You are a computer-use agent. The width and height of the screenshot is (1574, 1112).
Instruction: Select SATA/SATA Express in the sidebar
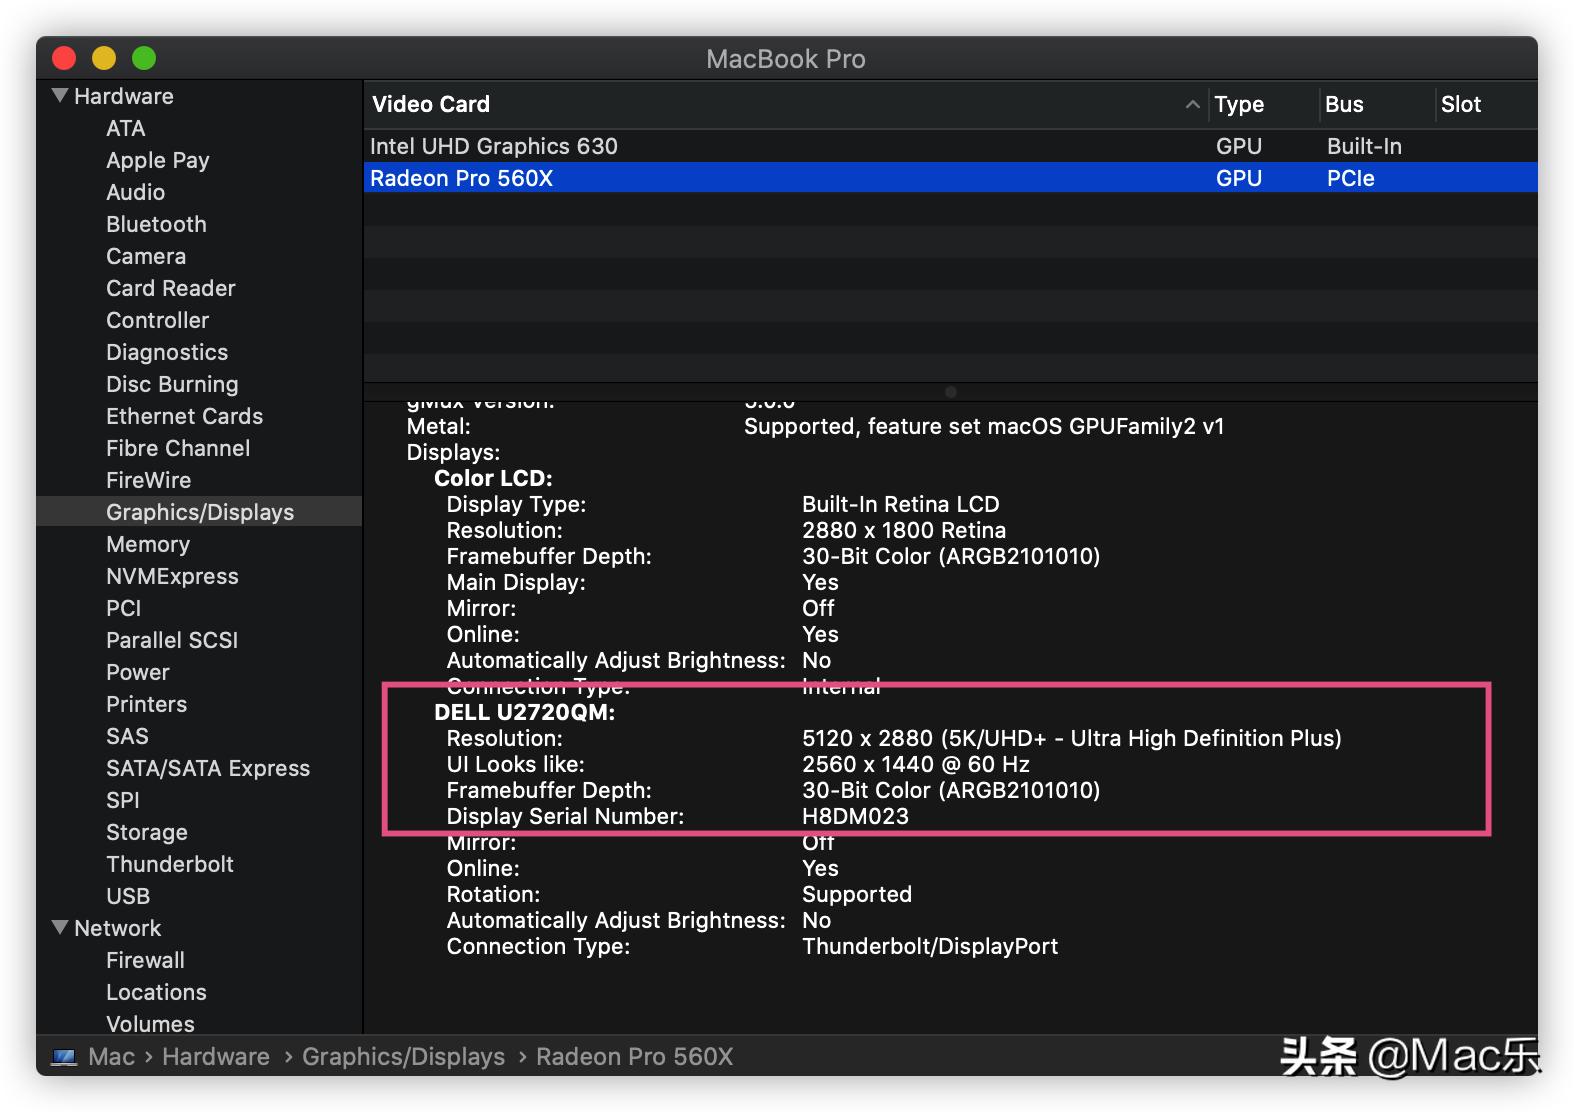pyautogui.click(x=208, y=768)
